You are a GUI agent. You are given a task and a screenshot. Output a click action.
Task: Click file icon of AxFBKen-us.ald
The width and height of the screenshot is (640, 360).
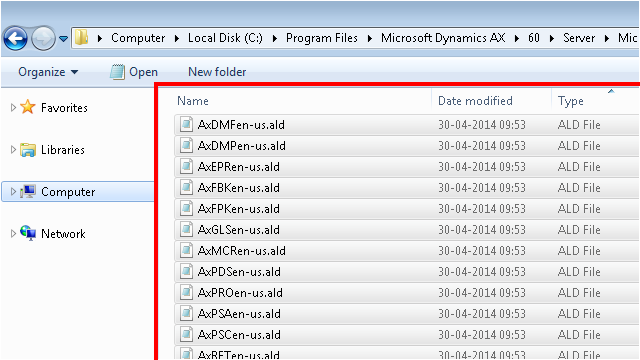[186, 187]
